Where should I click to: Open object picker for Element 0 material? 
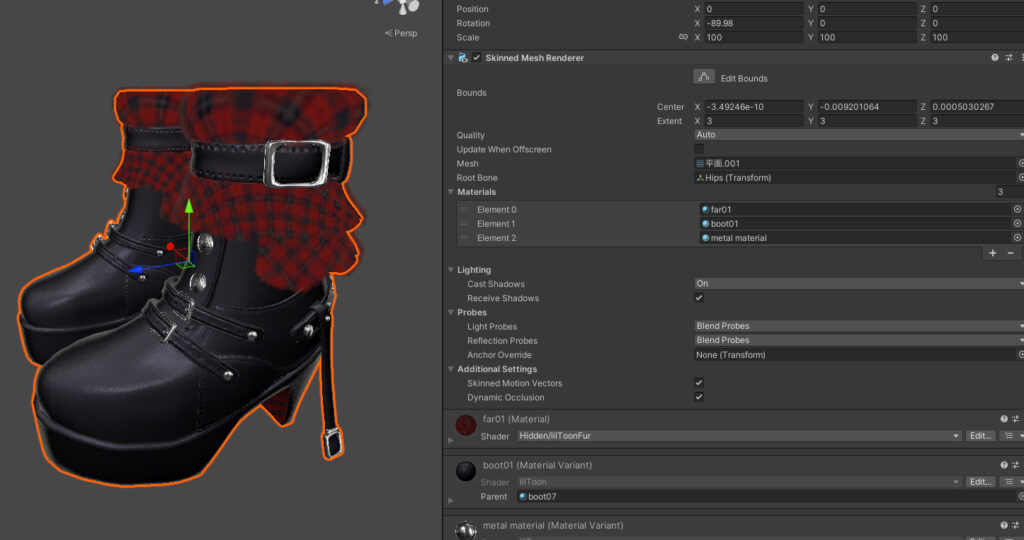[x=1017, y=209]
